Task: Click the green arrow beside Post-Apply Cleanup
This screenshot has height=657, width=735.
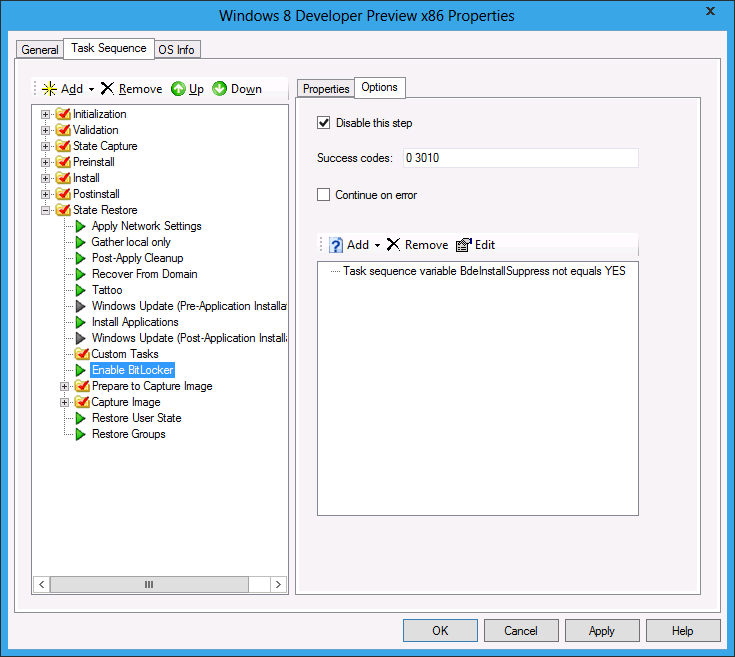Action: 81,258
